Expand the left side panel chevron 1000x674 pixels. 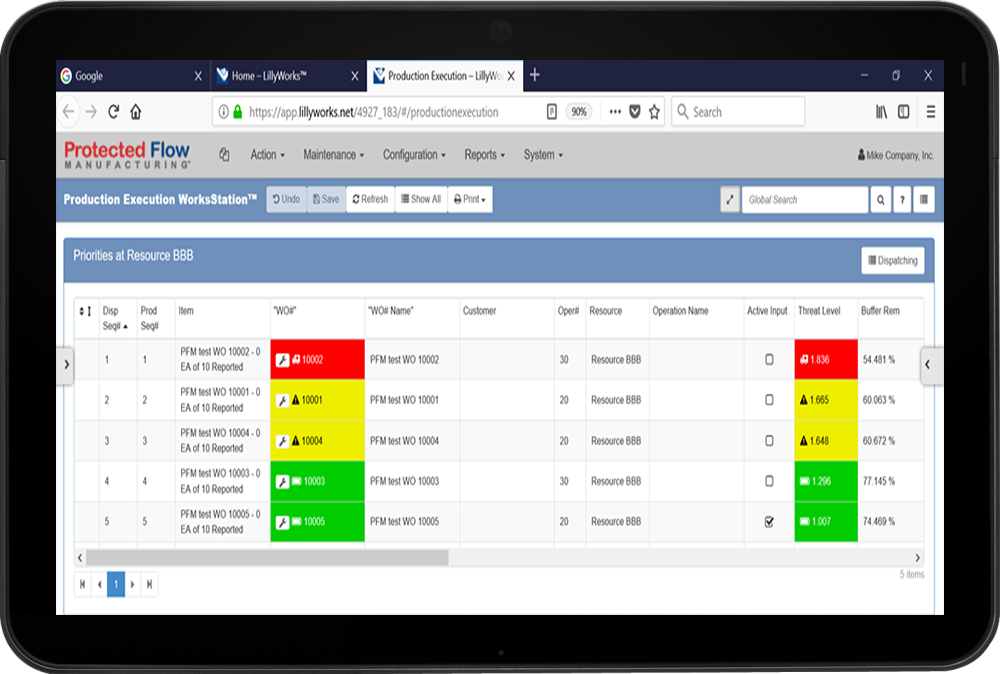point(66,365)
